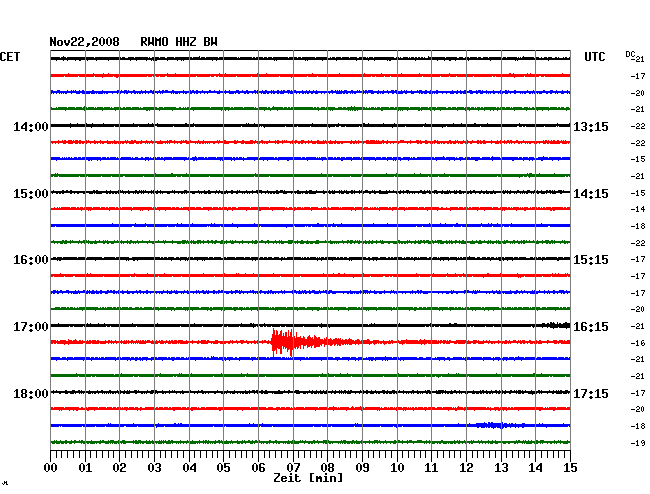Click the DC value -14
Image resolution: width=650 pixels, height=494 pixels.
[638, 209]
